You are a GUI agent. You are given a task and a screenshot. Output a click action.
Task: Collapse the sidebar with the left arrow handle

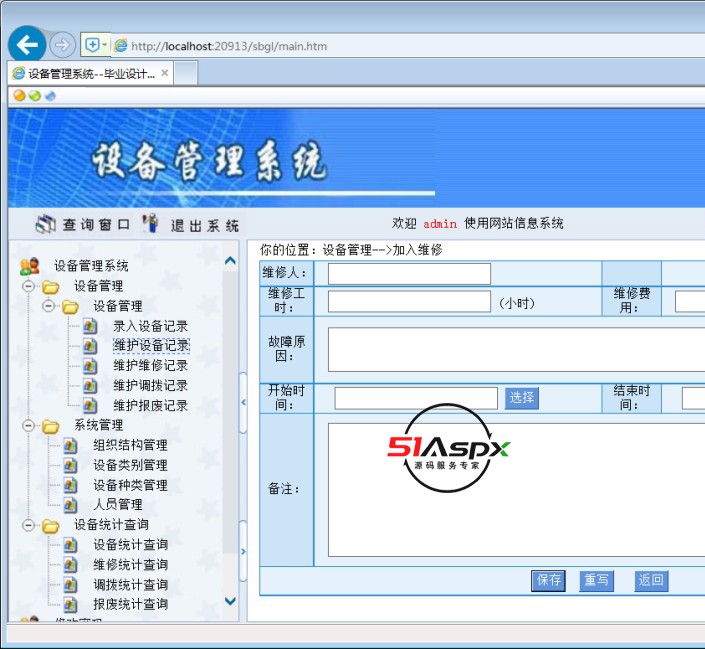pyautogui.click(x=243, y=403)
